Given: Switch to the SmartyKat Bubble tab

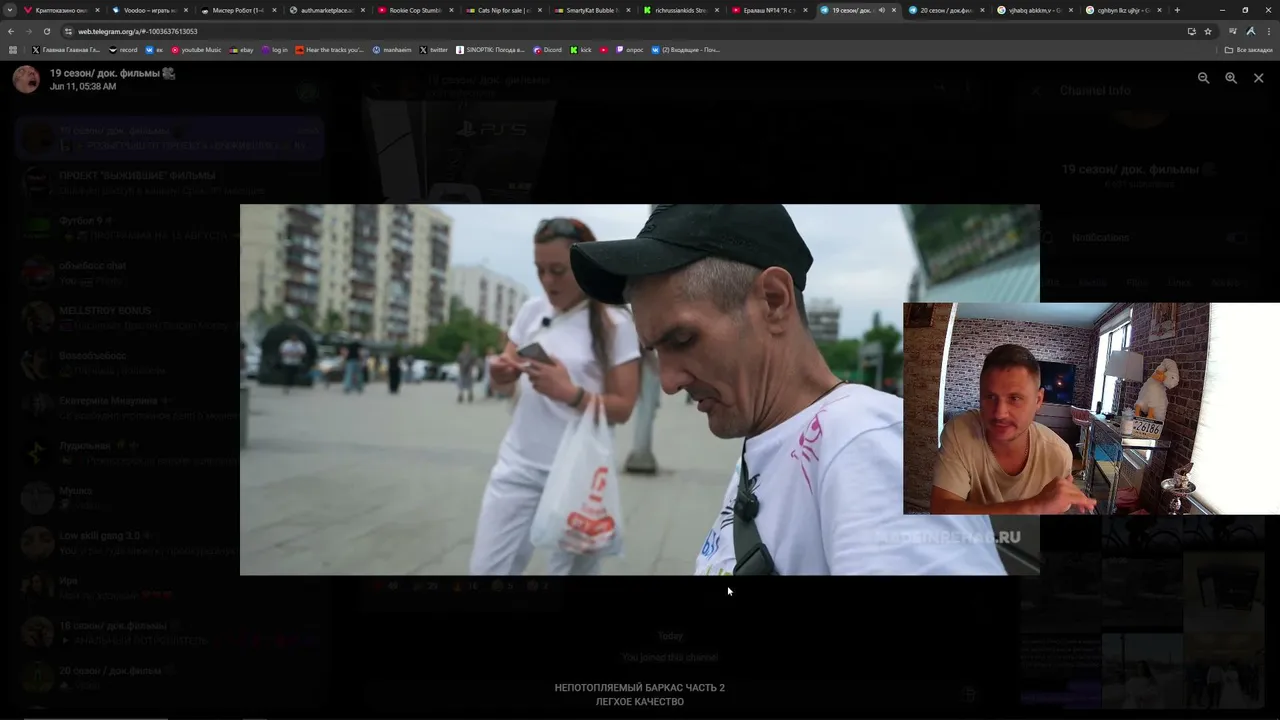Looking at the screenshot, I should click(x=590, y=10).
